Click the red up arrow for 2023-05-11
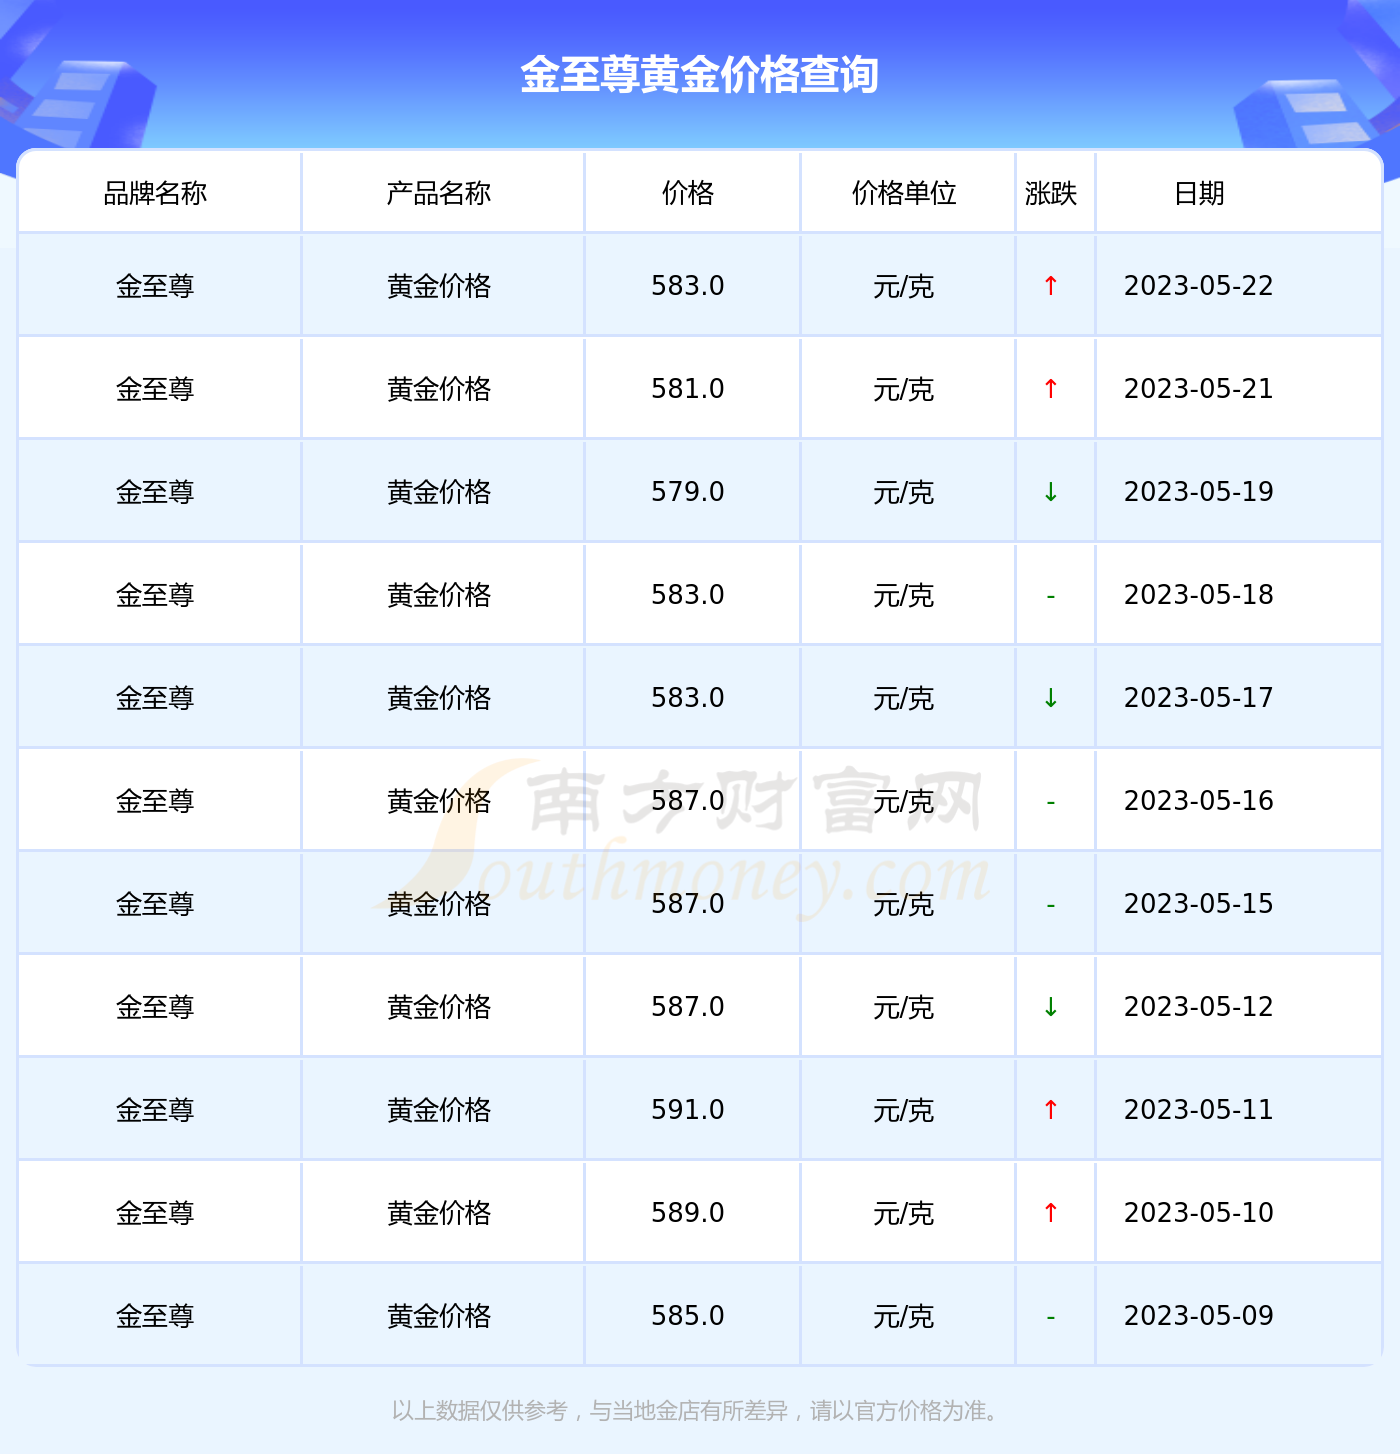The image size is (1400, 1455). coord(1051,1110)
